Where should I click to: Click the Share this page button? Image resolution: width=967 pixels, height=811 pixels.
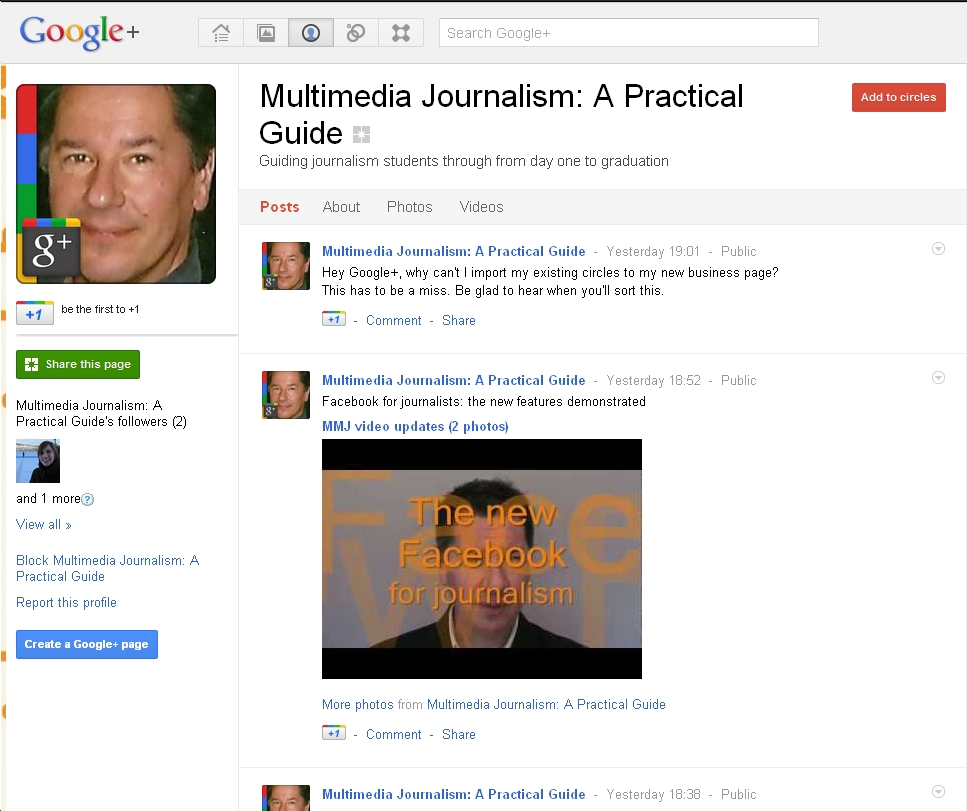(x=78, y=364)
